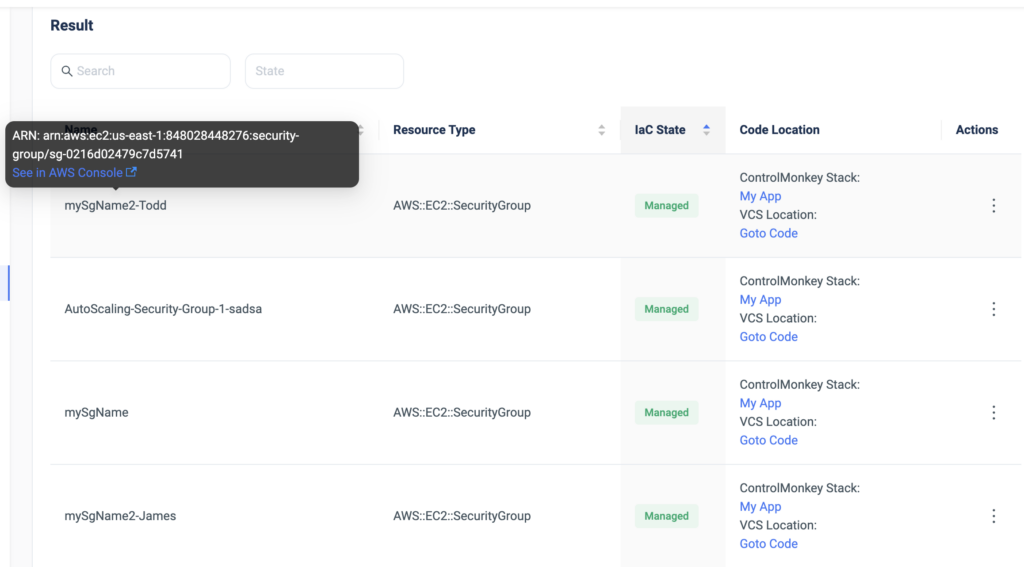Go to code for mySgName row
Image resolution: width=1024 pixels, height=567 pixels.
click(769, 440)
